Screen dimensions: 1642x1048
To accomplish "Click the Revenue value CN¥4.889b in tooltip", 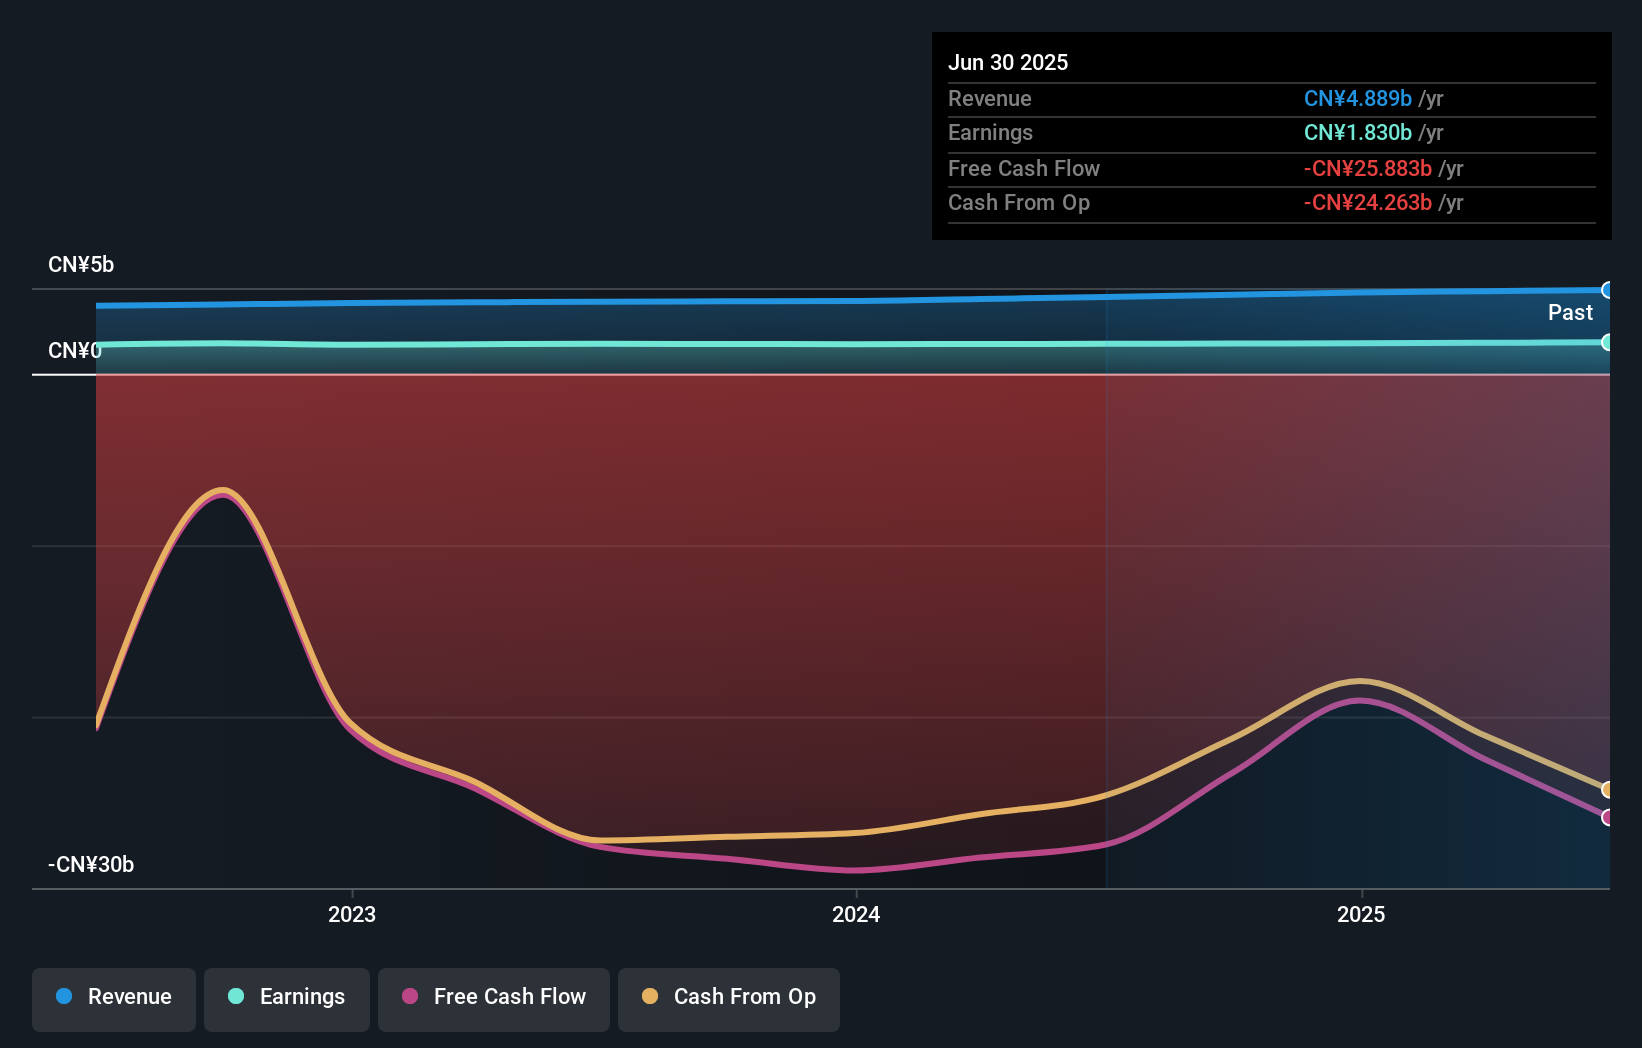I will tap(1357, 98).
